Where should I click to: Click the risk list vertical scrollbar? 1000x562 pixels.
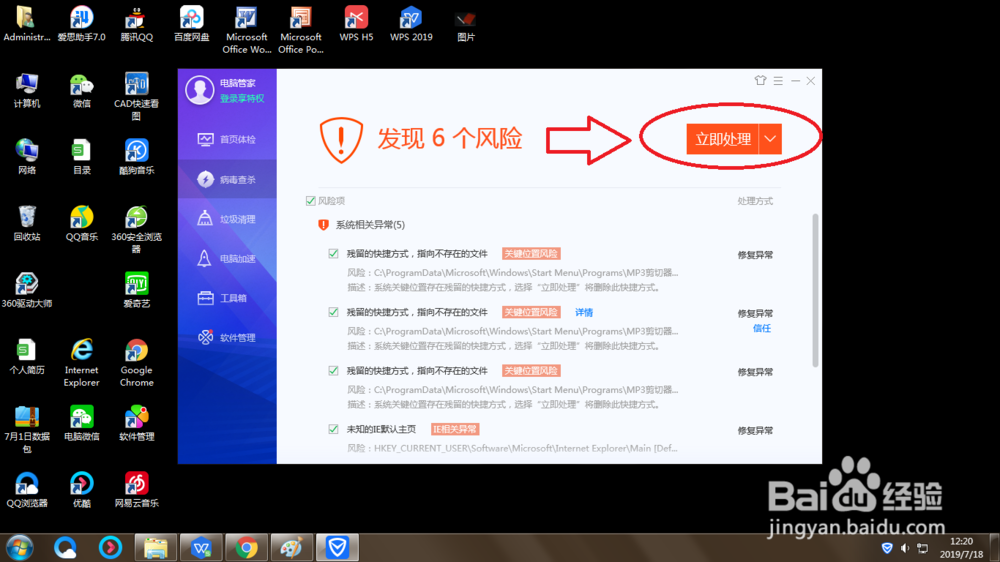click(815, 290)
